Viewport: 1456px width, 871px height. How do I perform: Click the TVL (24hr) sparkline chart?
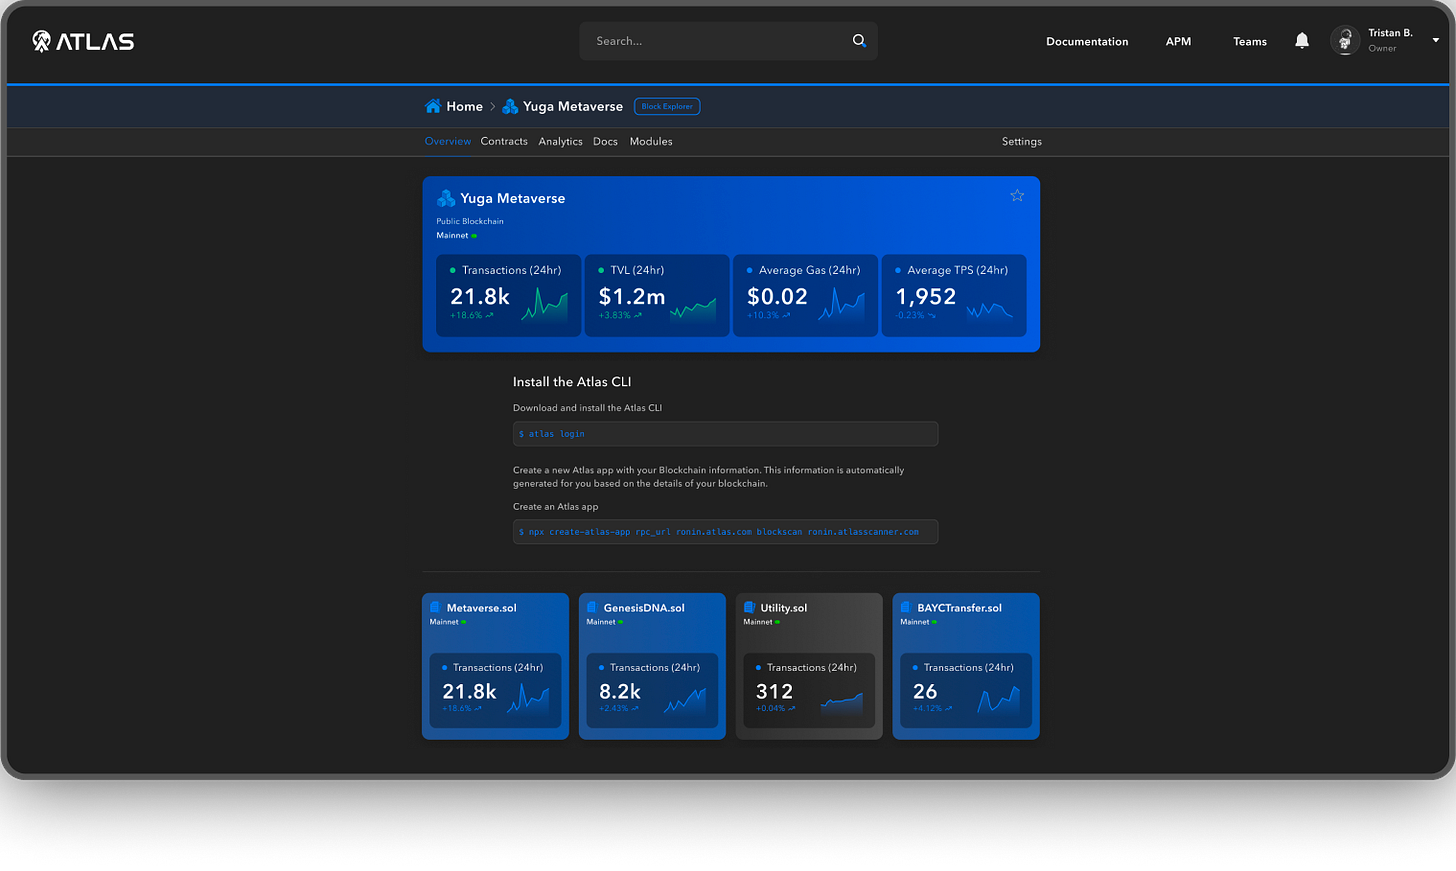click(x=693, y=309)
